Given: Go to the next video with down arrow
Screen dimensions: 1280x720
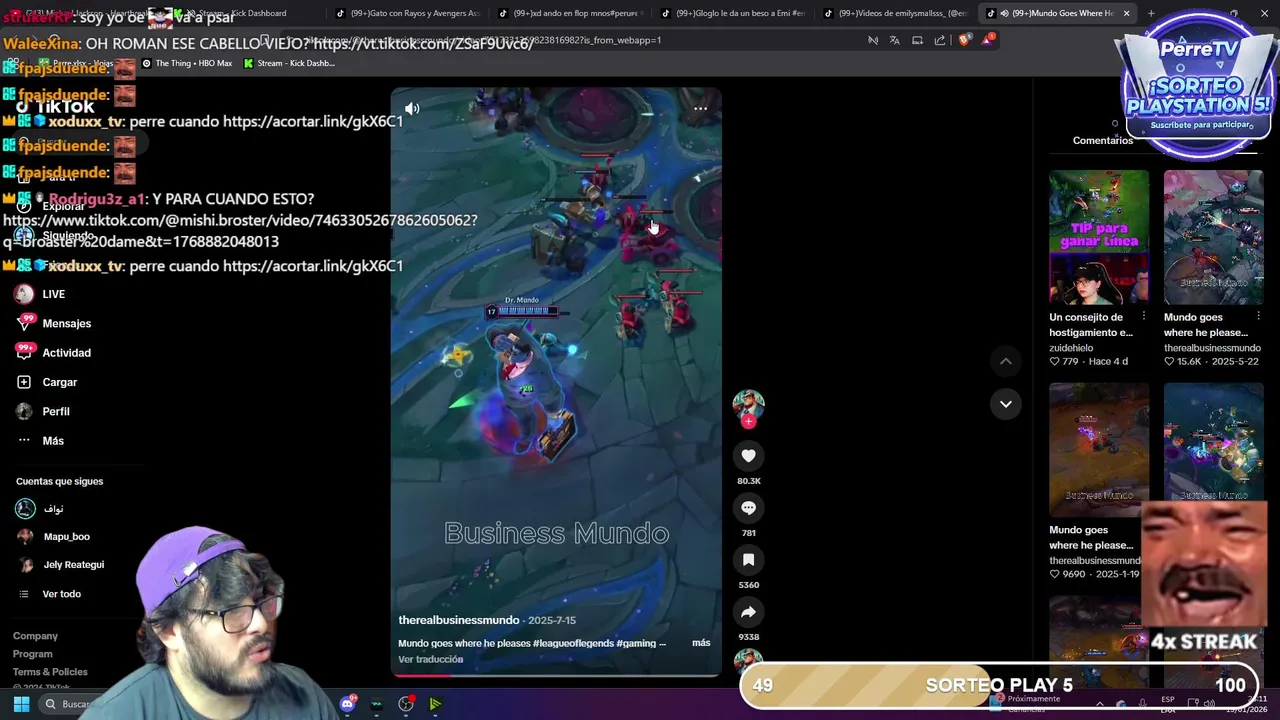Looking at the screenshot, I should (1006, 404).
